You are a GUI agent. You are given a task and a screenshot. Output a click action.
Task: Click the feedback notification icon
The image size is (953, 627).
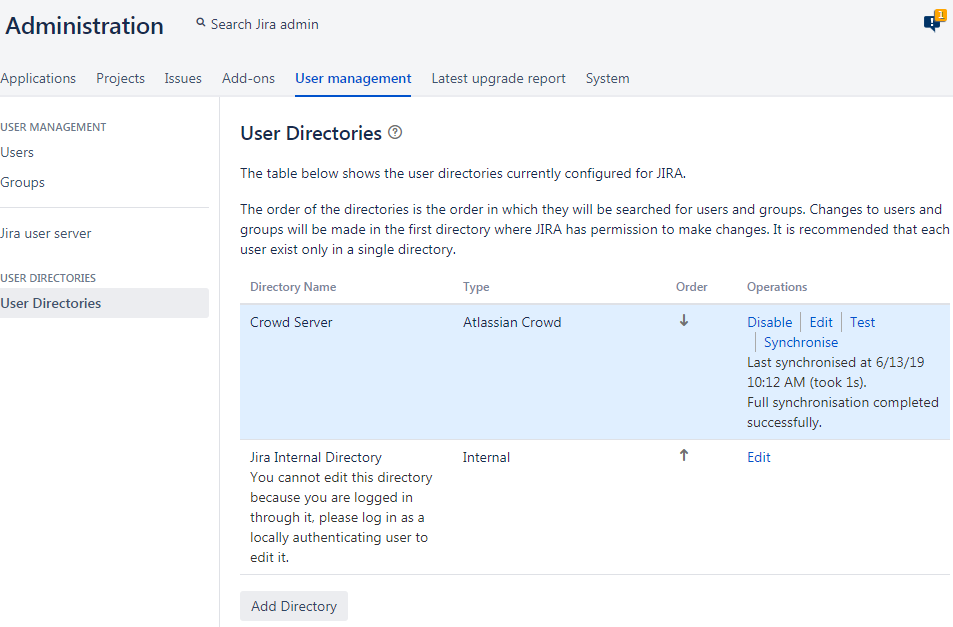[932, 23]
